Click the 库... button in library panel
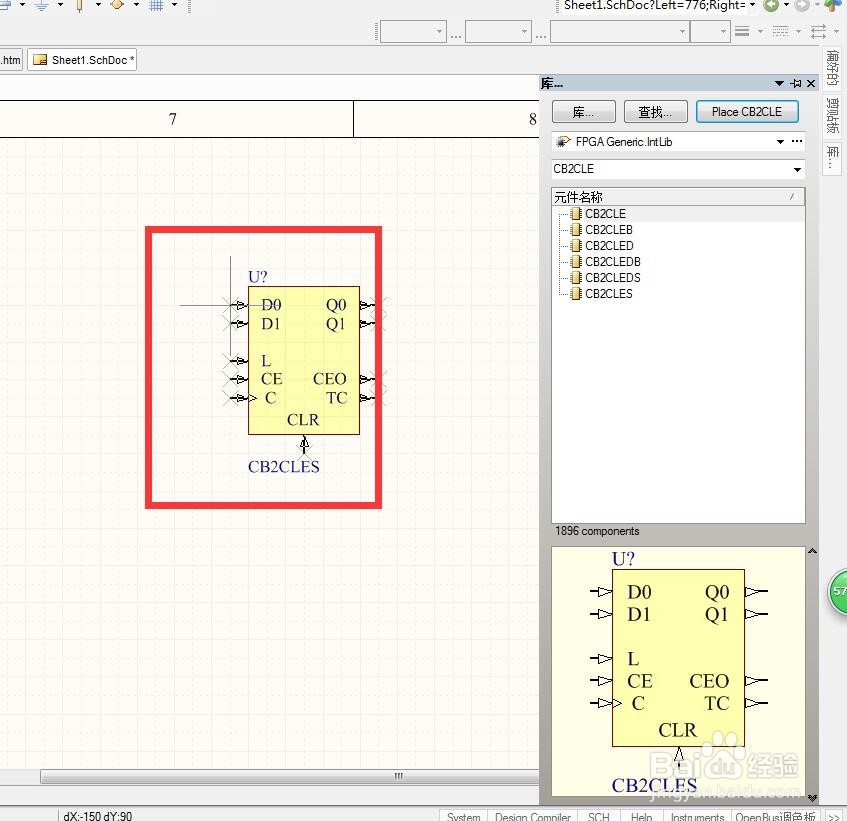 583,112
